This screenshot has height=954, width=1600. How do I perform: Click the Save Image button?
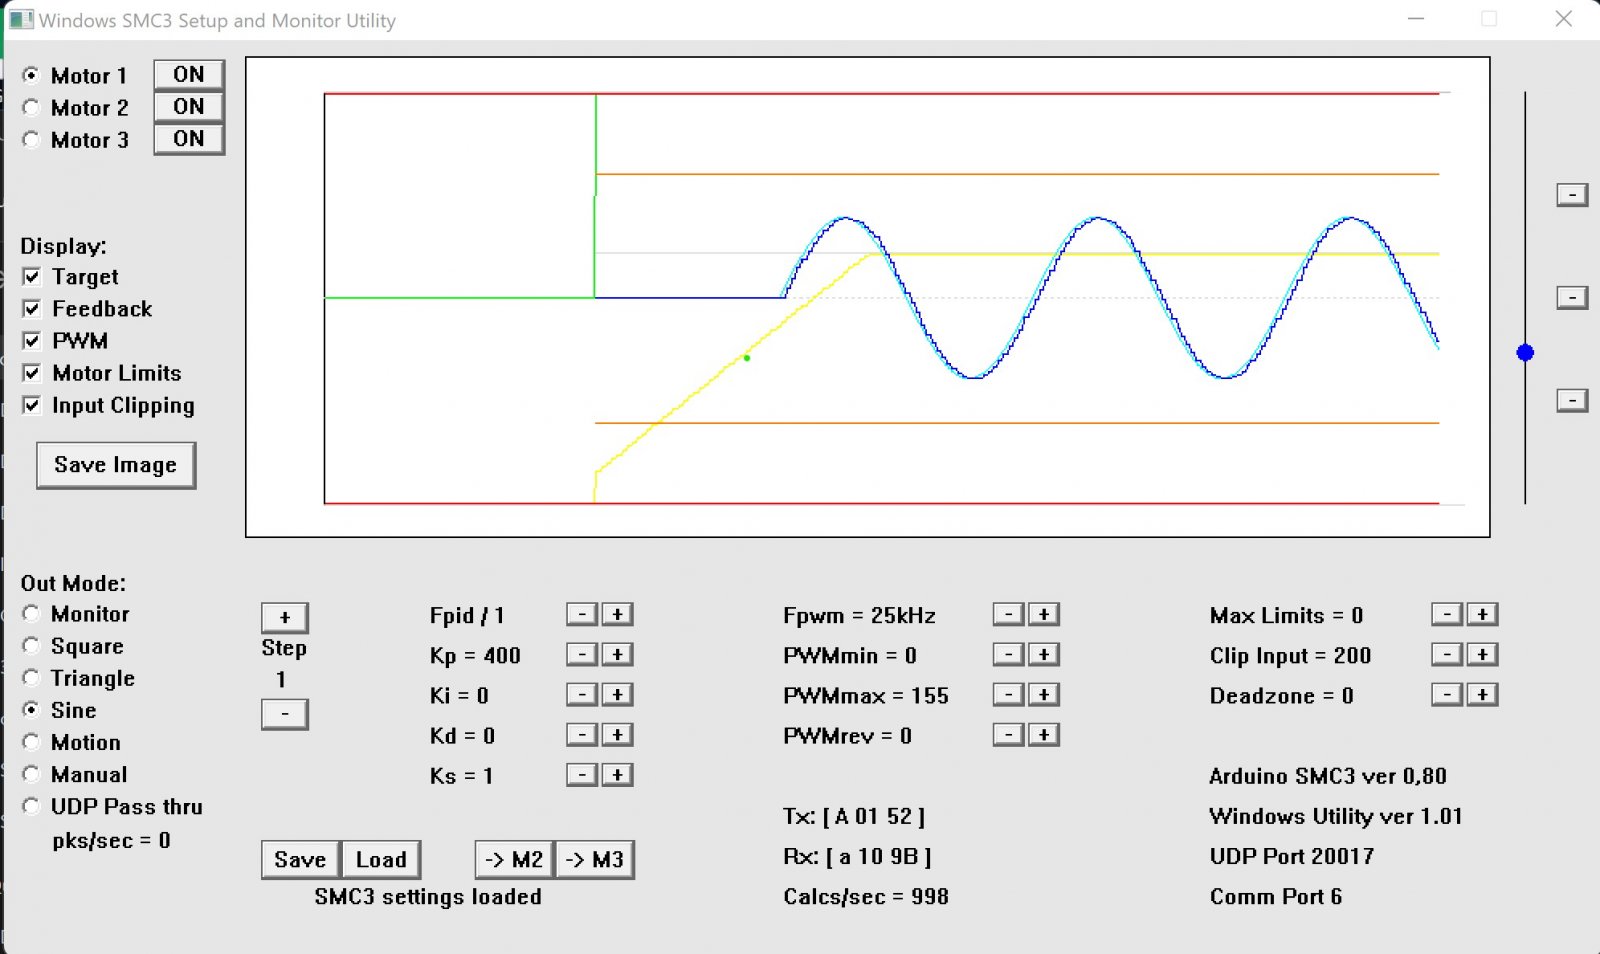coord(116,465)
